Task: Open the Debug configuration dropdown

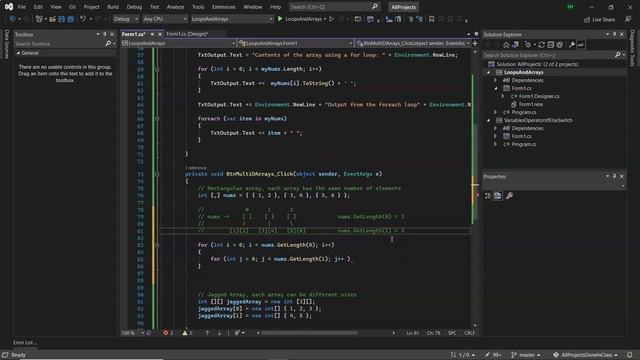Action: click(125, 19)
